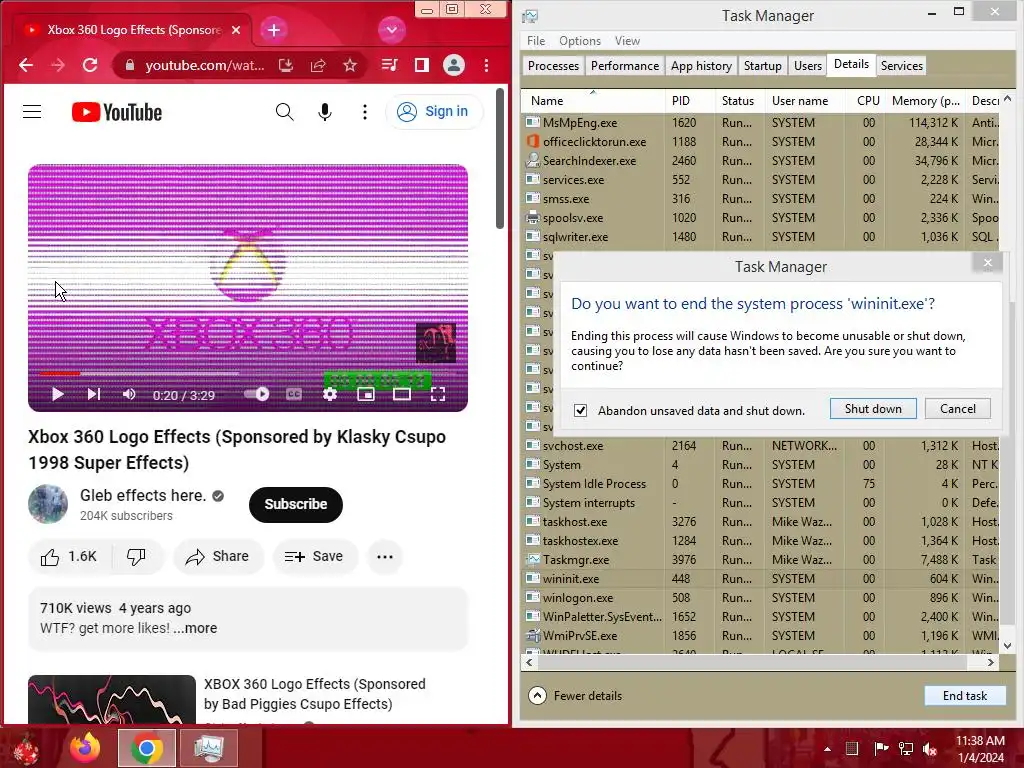Click the muted volume tray icon

[x=930, y=748]
